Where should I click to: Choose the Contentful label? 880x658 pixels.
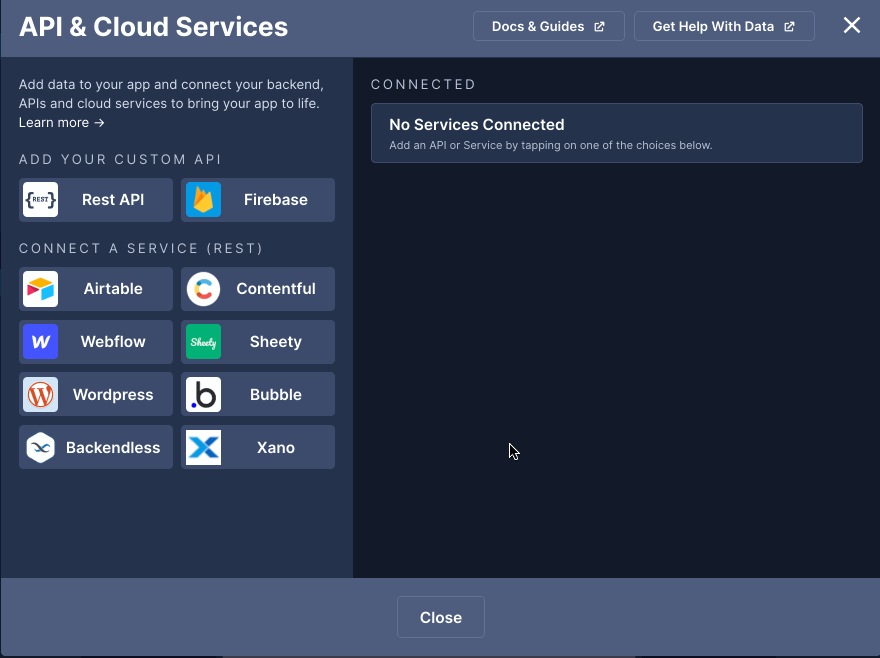pyautogui.click(x=276, y=289)
